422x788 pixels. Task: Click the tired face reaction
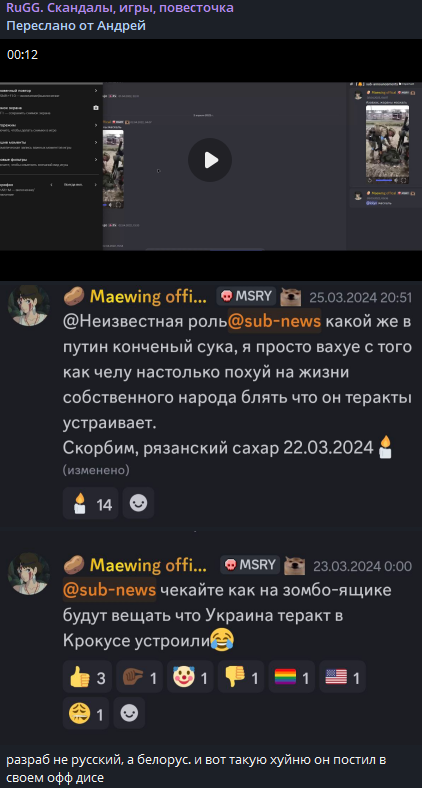[86, 713]
